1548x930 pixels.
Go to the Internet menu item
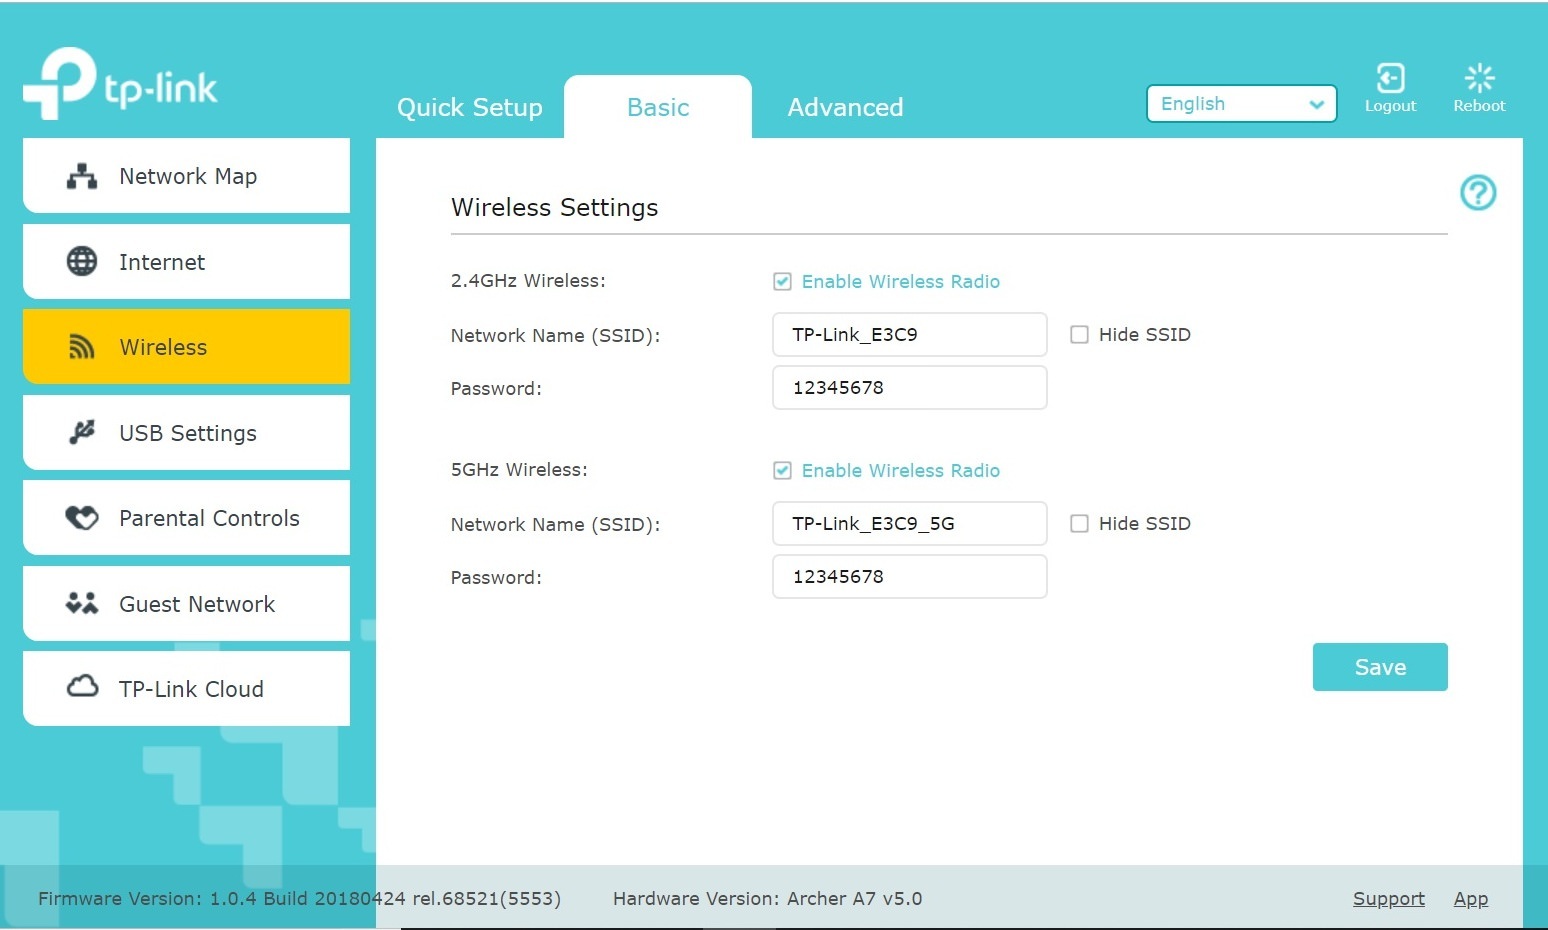click(x=187, y=261)
